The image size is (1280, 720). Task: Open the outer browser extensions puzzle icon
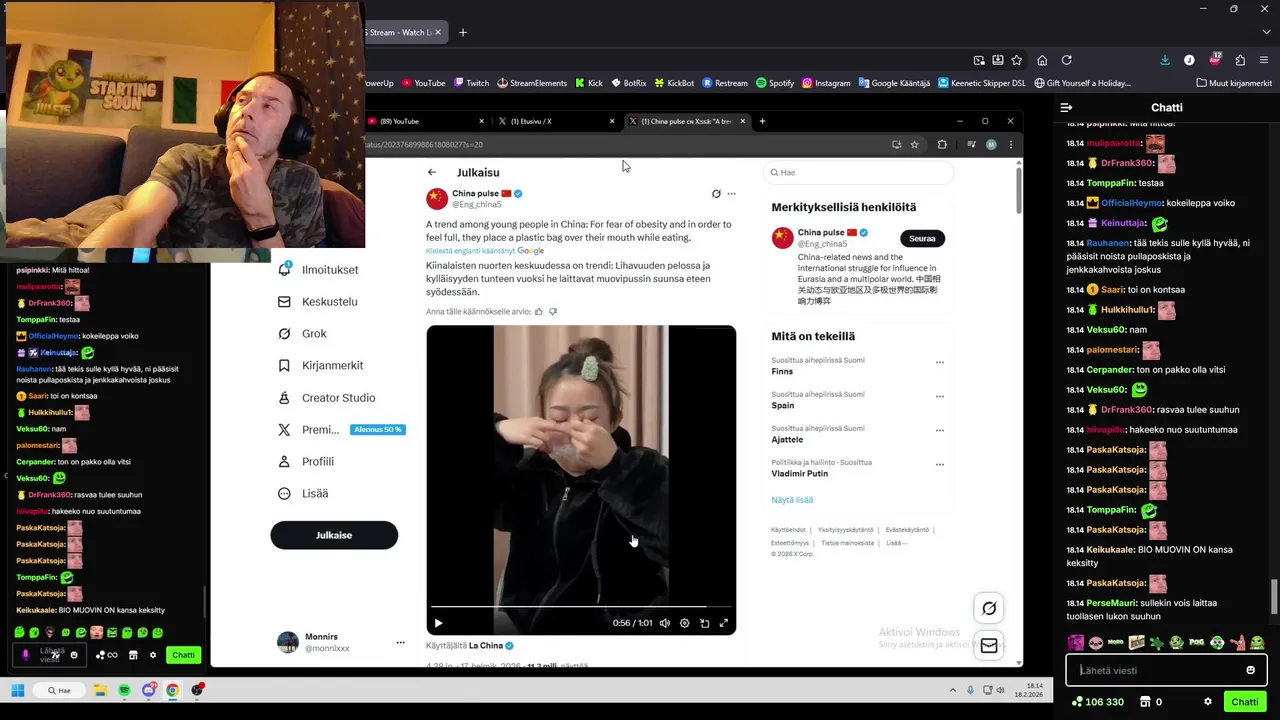1240,60
